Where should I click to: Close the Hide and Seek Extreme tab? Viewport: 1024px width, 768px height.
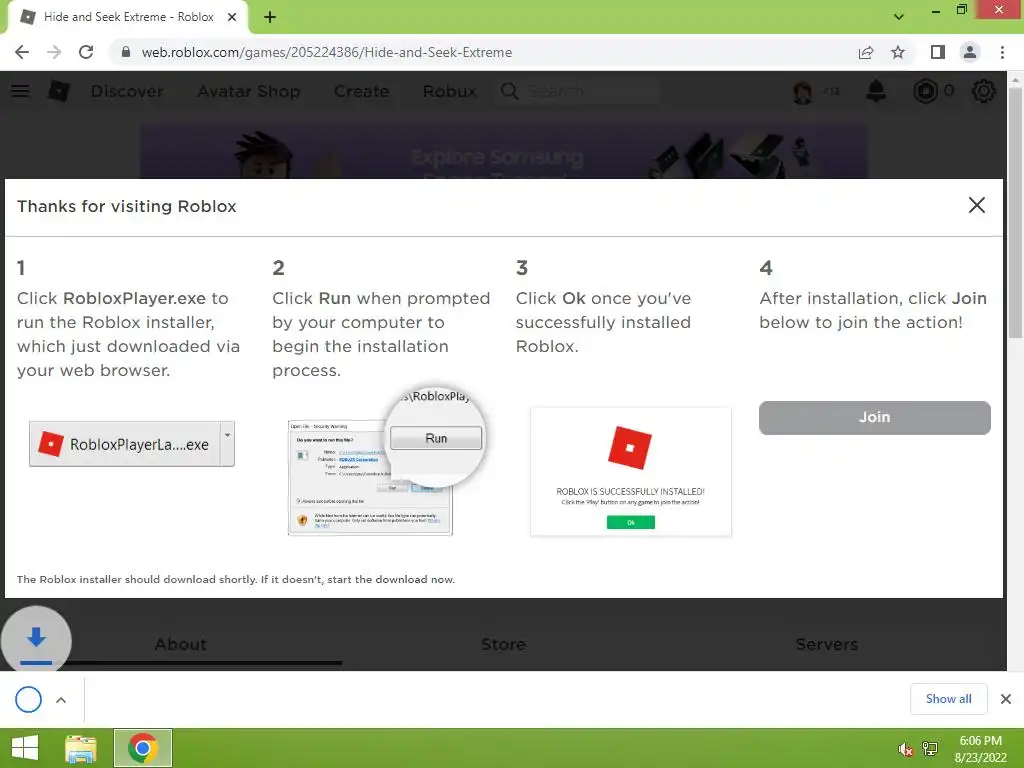(x=232, y=17)
